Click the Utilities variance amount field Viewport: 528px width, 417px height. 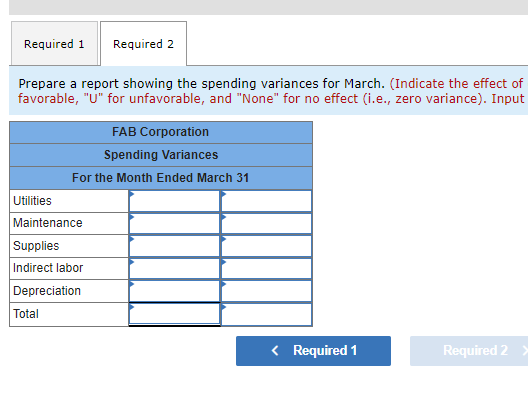[174, 201]
